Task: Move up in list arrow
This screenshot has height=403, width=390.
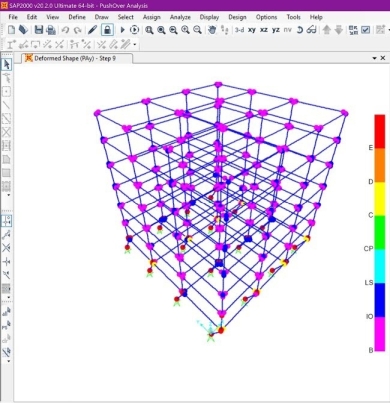Action: click(327, 30)
